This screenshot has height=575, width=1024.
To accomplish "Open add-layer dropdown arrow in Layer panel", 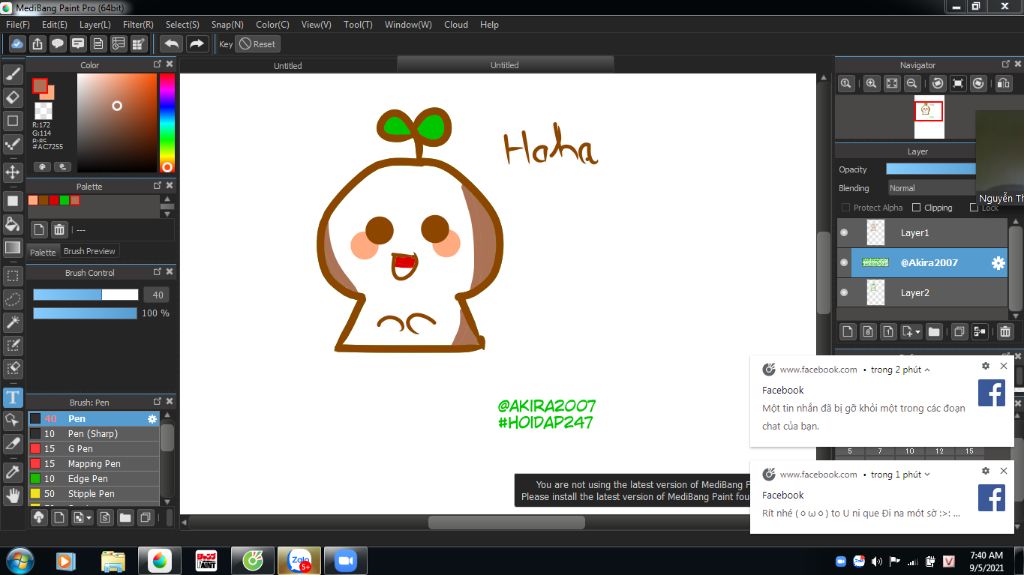I will 918,332.
